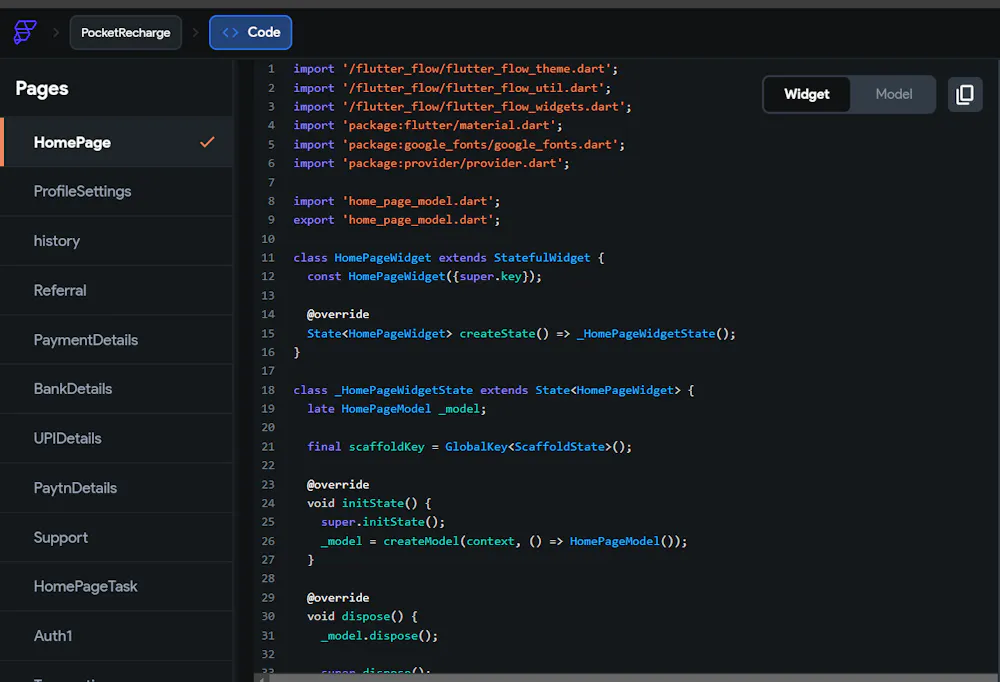Click the flutter_flow_util.dart import line
Screen dimensions: 1000x682
point(452,88)
